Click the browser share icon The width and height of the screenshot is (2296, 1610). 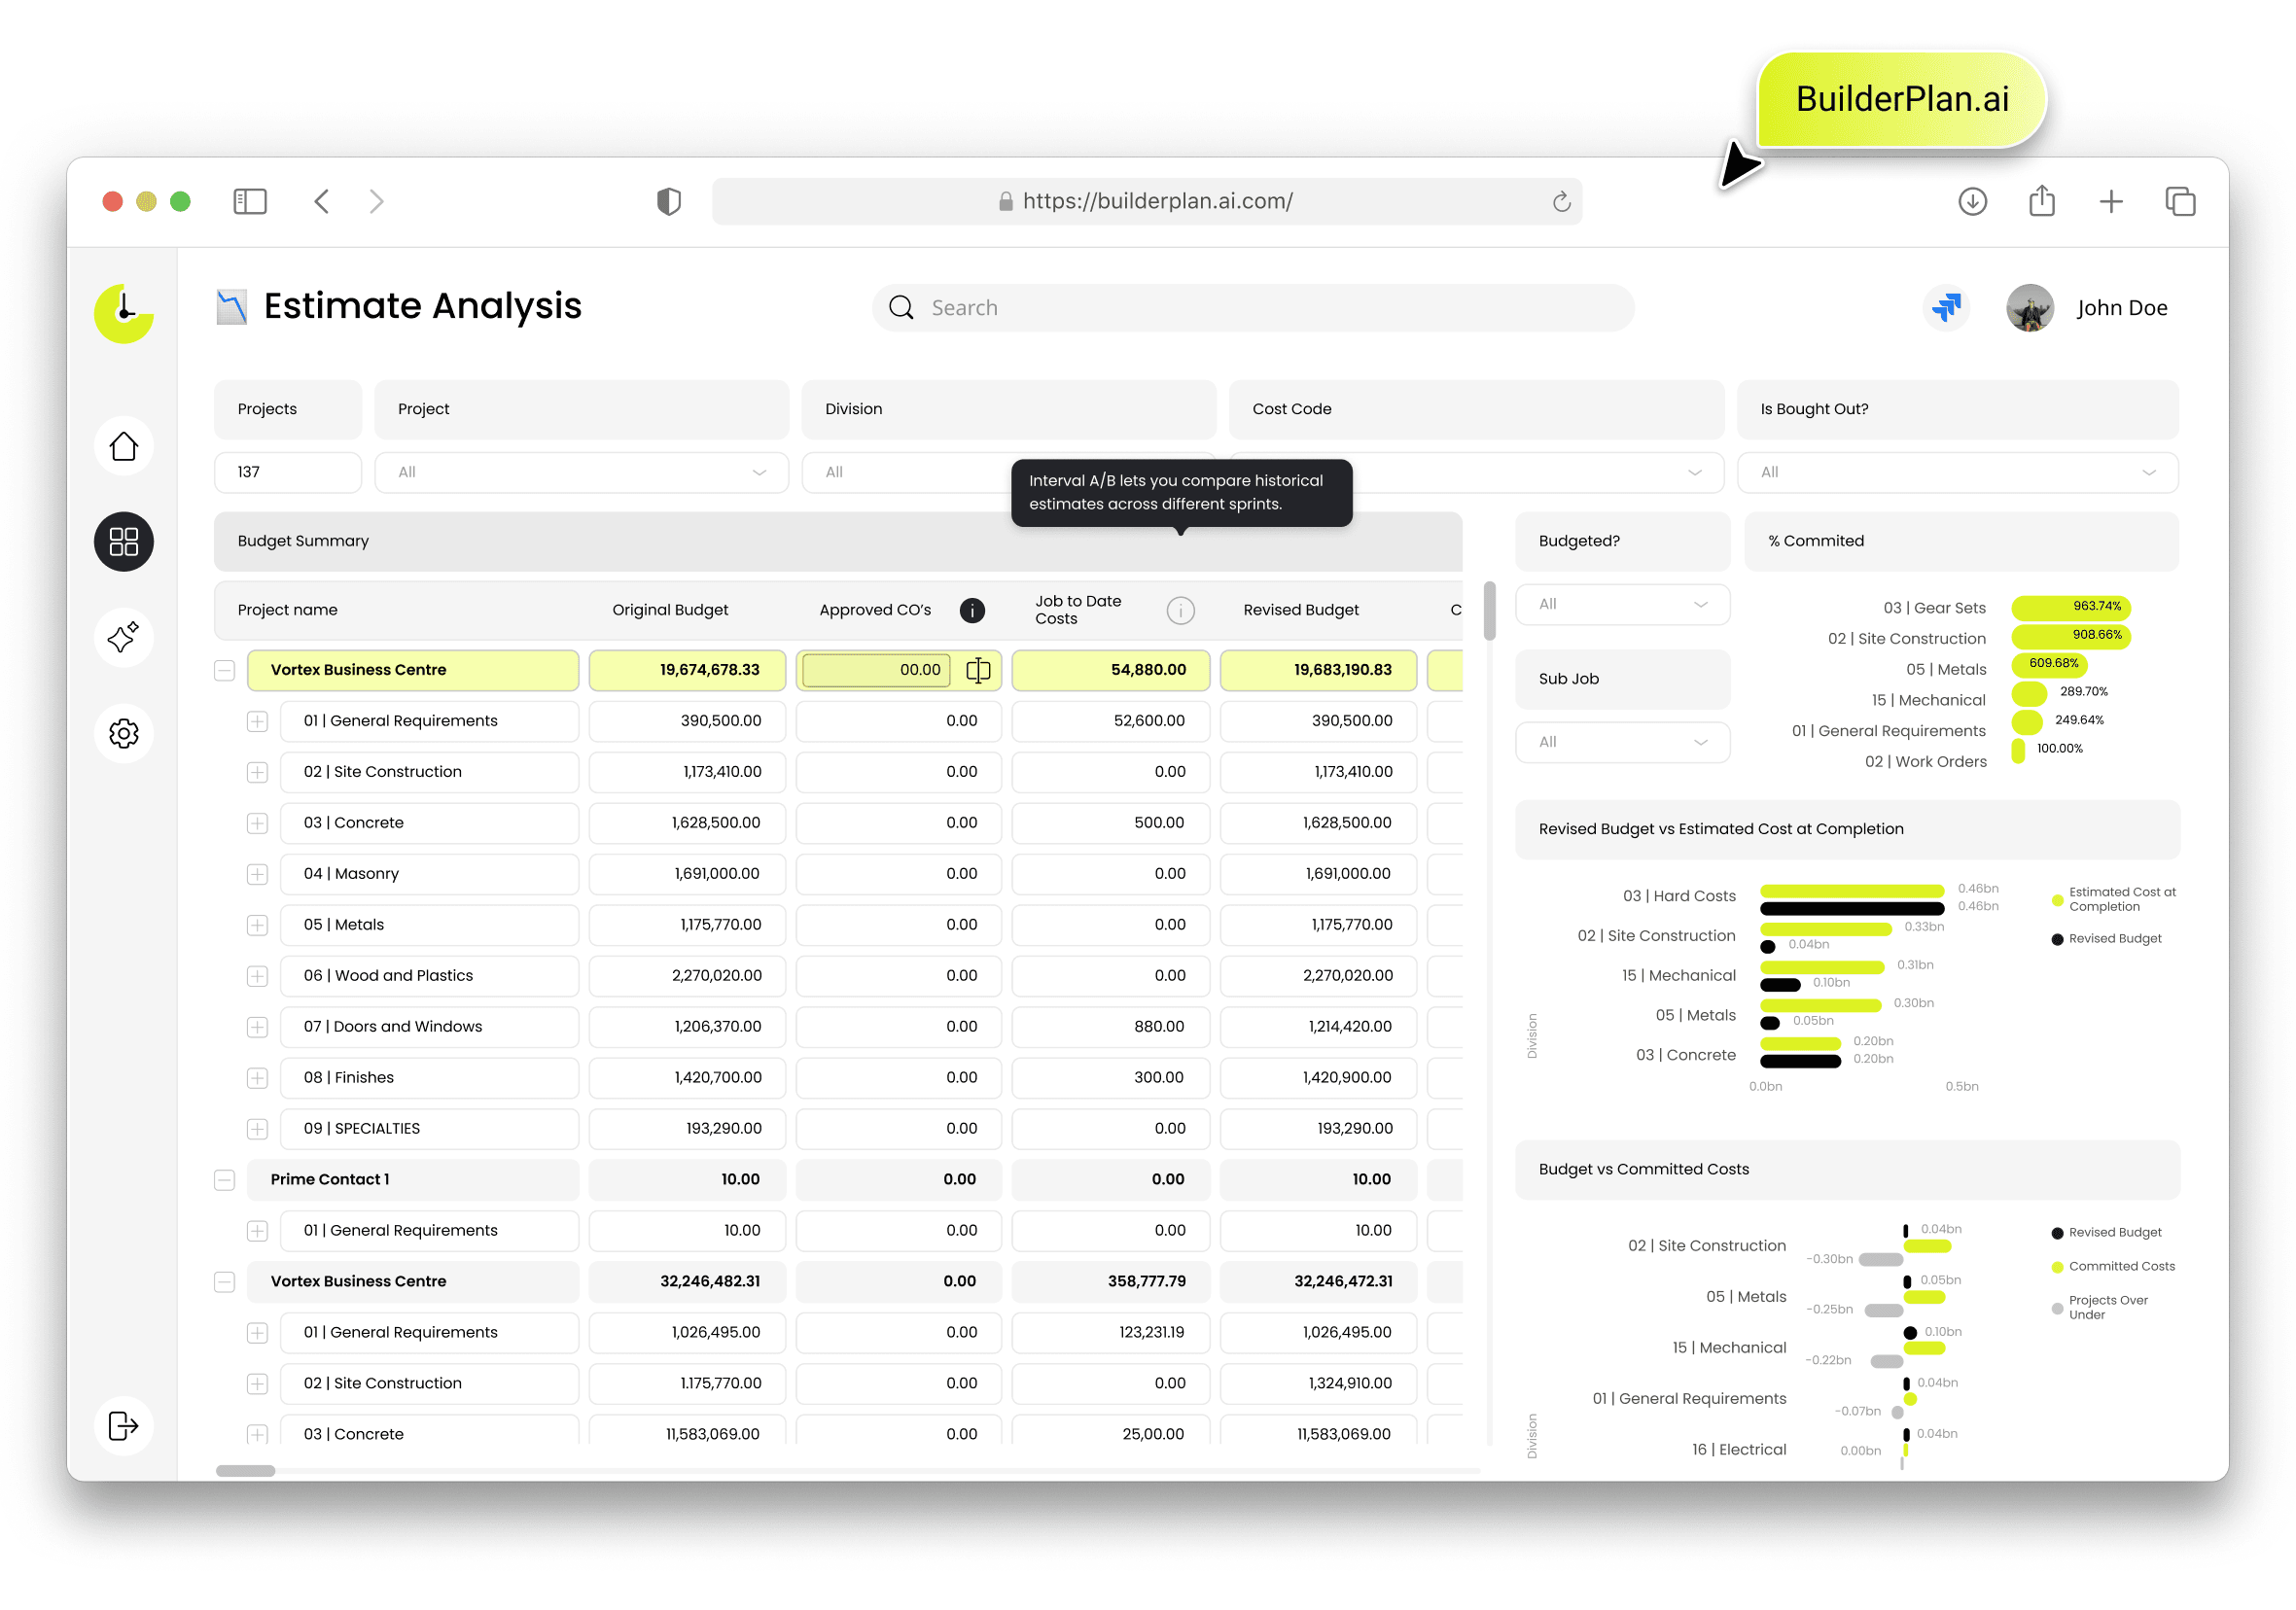2042,201
